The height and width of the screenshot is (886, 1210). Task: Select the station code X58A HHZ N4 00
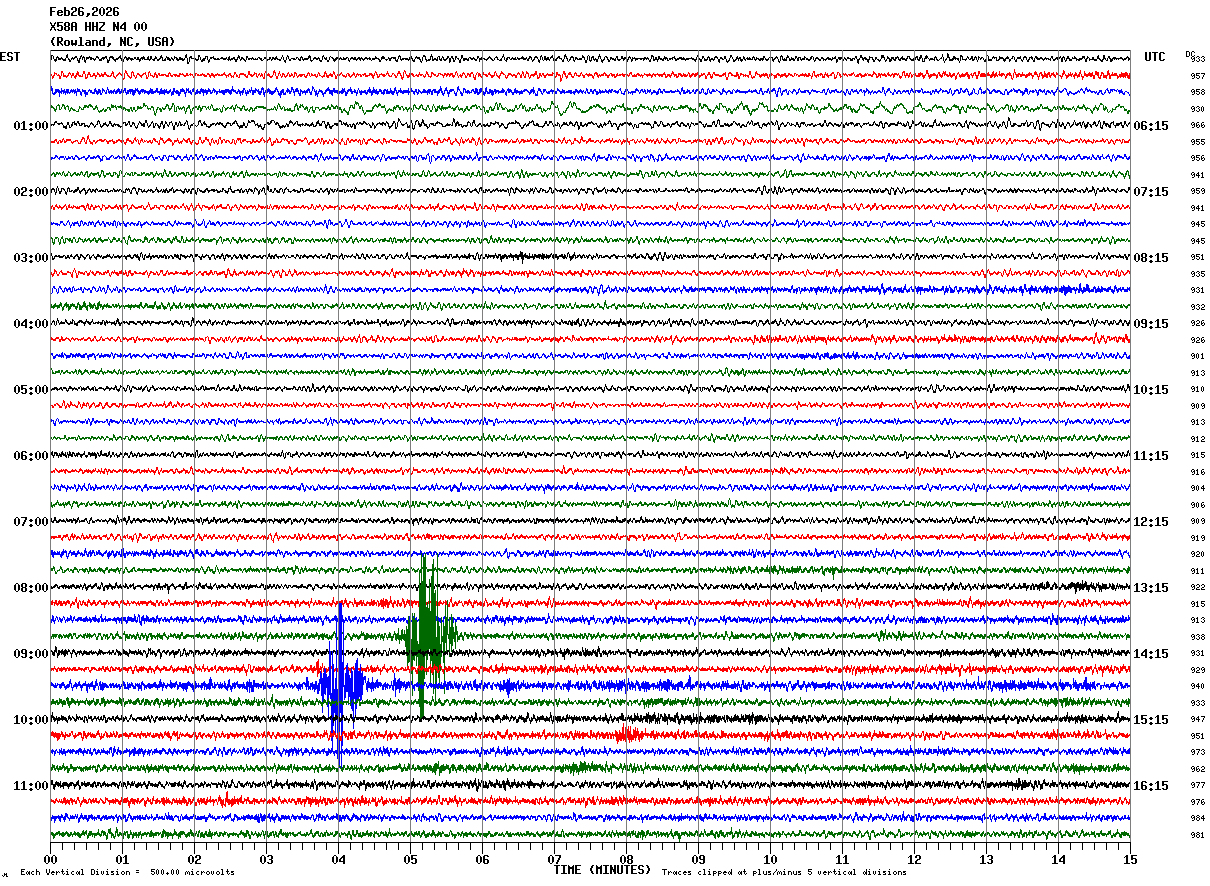click(98, 27)
